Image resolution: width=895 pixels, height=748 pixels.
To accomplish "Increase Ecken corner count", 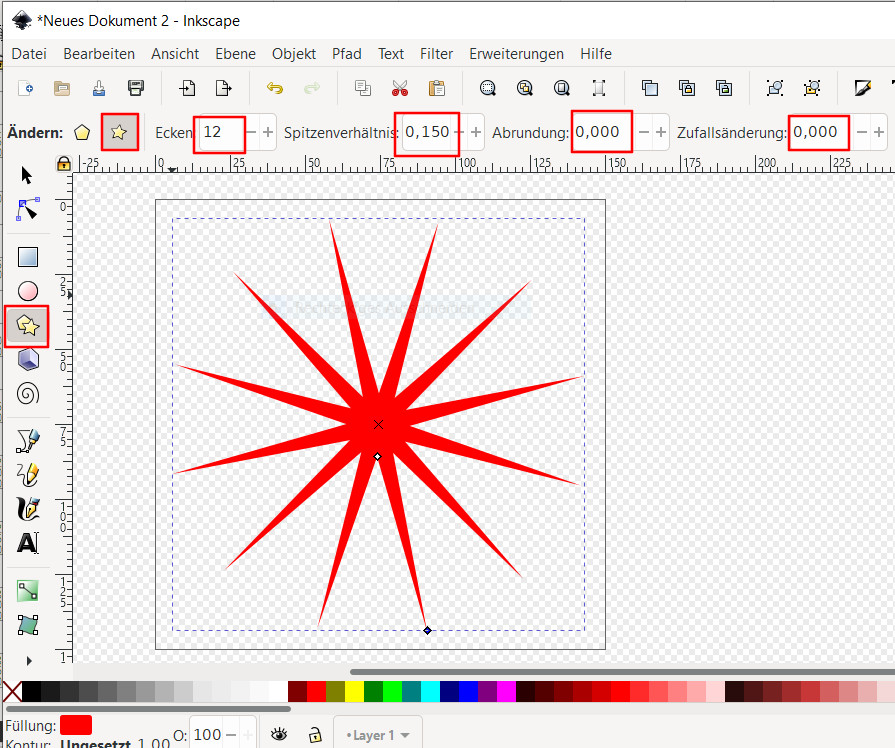I will (x=268, y=132).
